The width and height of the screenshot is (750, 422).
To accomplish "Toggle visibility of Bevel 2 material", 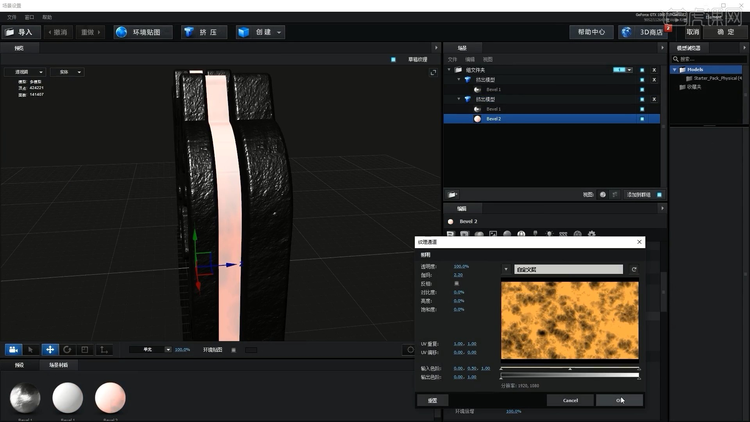I will pos(642,119).
